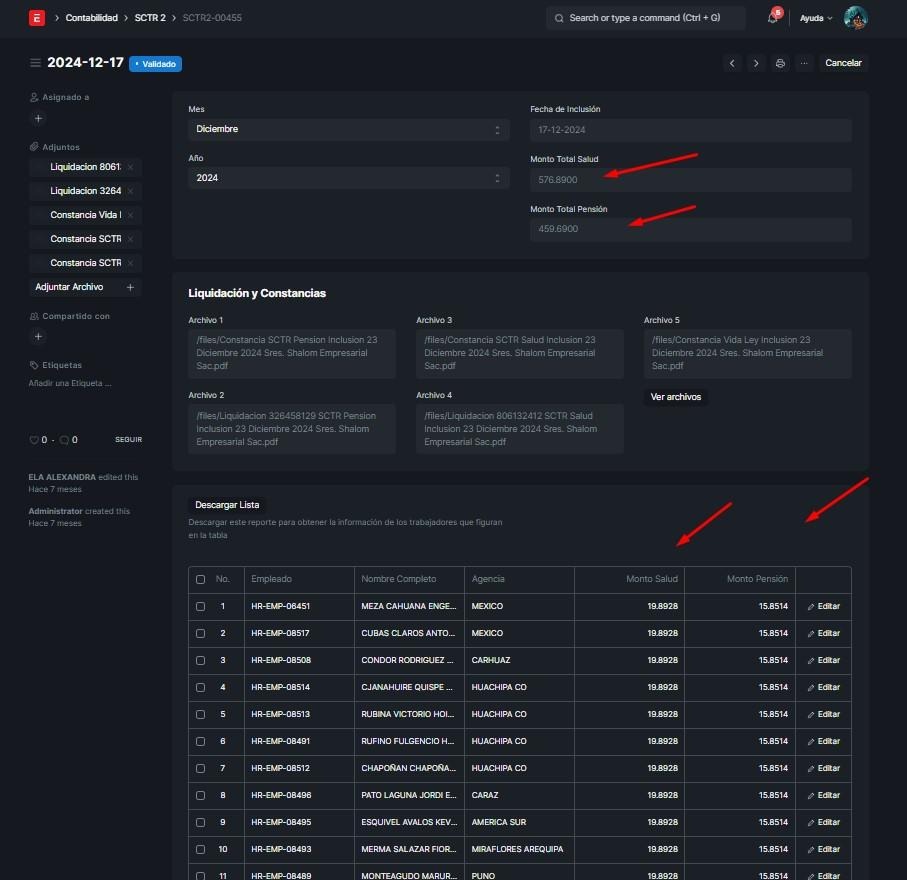Viewport: 907px width, 880px height.
Task: Select checkbox for row 5 RUBINA VICTORIO
Action: (201, 715)
